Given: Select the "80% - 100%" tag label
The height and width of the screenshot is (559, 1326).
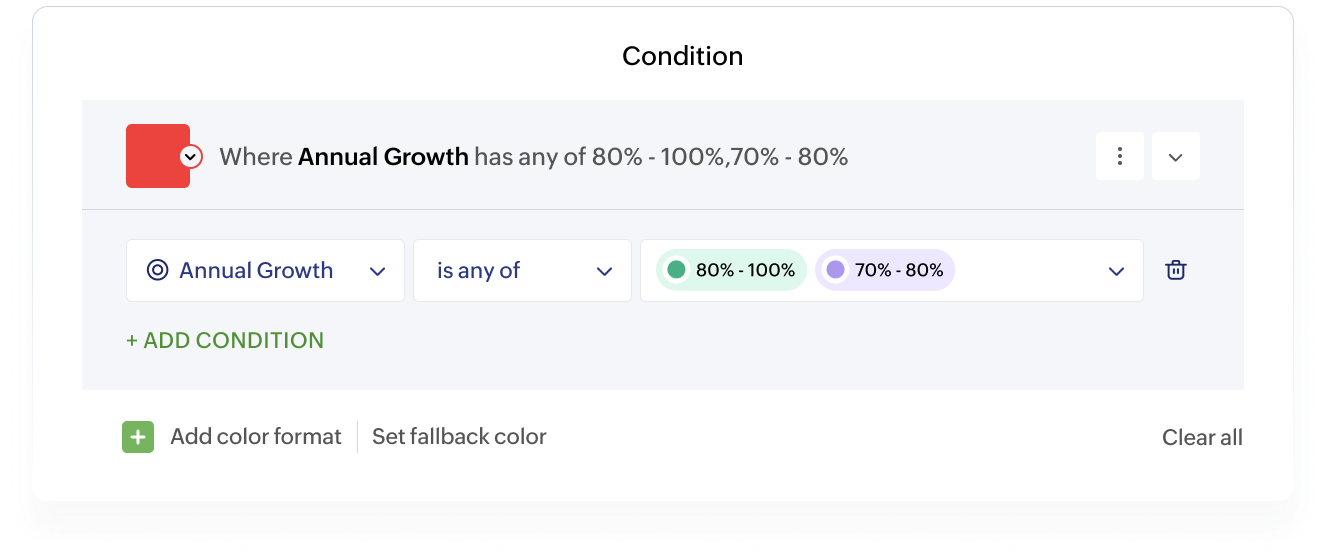Looking at the screenshot, I should (745, 270).
